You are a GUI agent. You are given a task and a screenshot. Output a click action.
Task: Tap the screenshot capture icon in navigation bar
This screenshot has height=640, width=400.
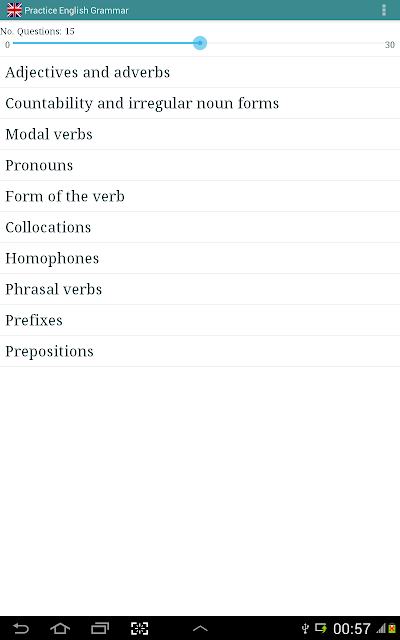139,628
